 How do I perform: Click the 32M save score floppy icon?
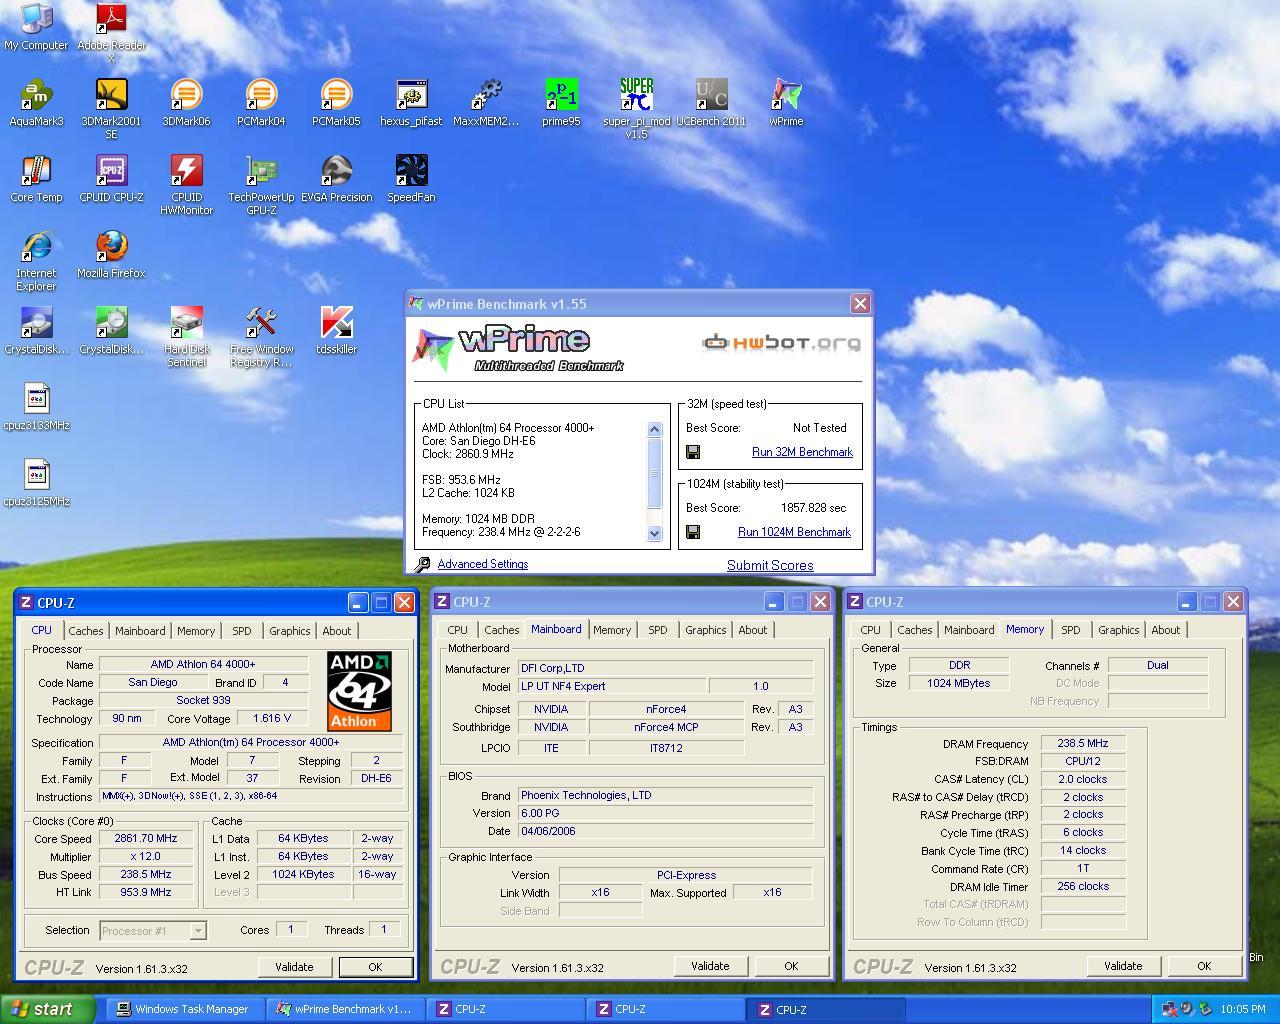(x=692, y=452)
